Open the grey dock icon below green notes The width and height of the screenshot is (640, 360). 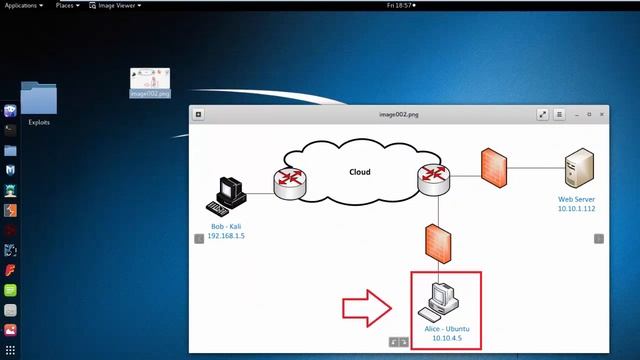10,310
